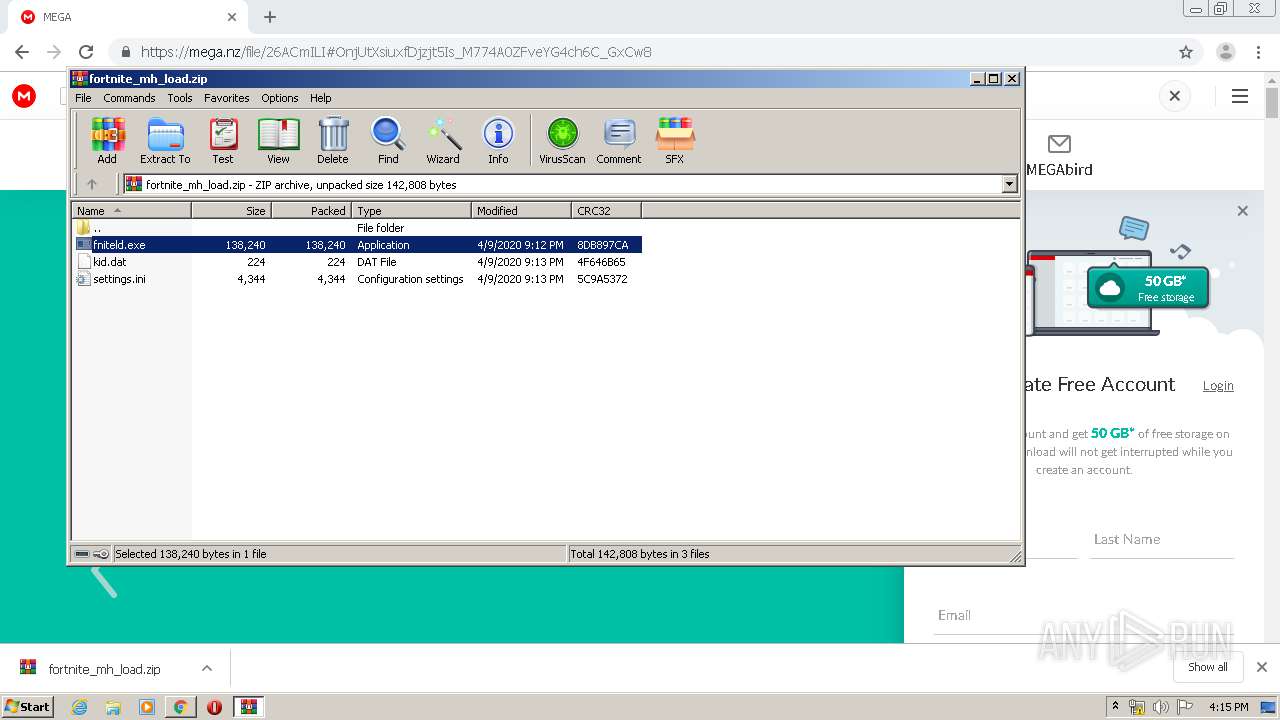Click the X circle button on MEGA header
The width and height of the screenshot is (1280, 720).
tap(1175, 96)
